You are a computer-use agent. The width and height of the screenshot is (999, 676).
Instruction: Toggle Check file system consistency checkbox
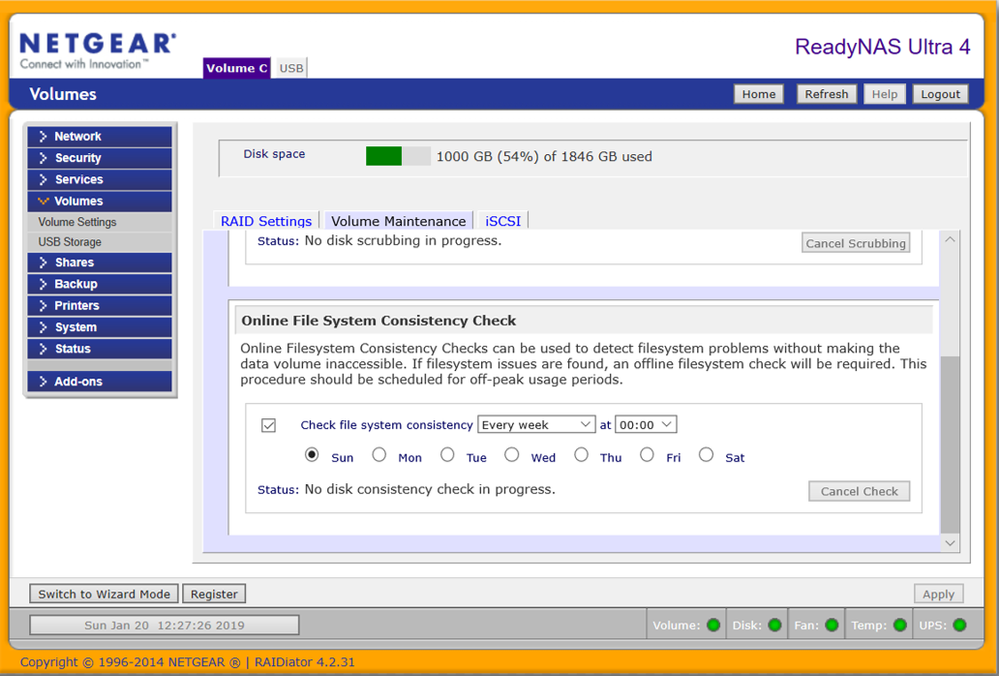pyautogui.click(x=269, y=425)
